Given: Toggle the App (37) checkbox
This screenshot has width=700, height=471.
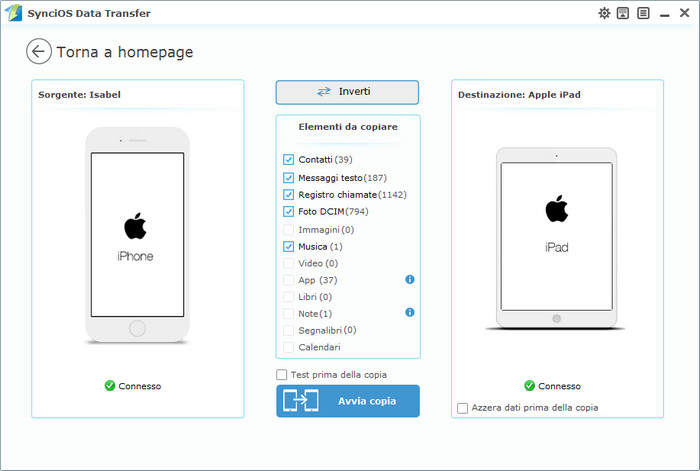Looking at the screenshot, I should point(288,280).
